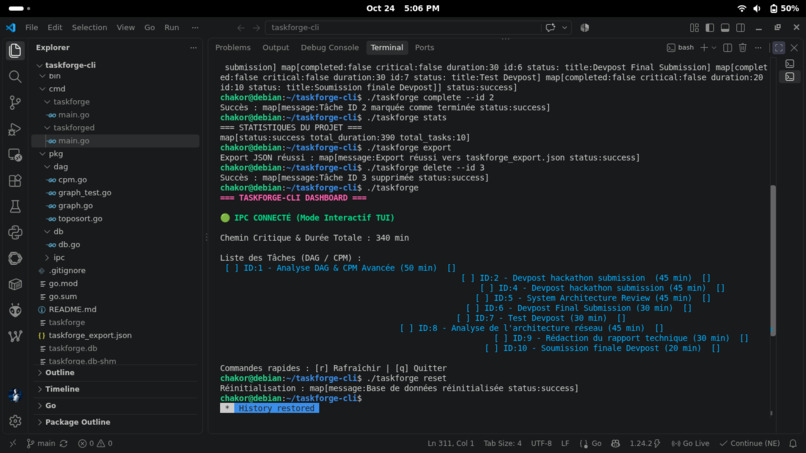Screen dimensions: 806x453
Task: Synchronize changes icon in status bar
Action: click(64, 443)
